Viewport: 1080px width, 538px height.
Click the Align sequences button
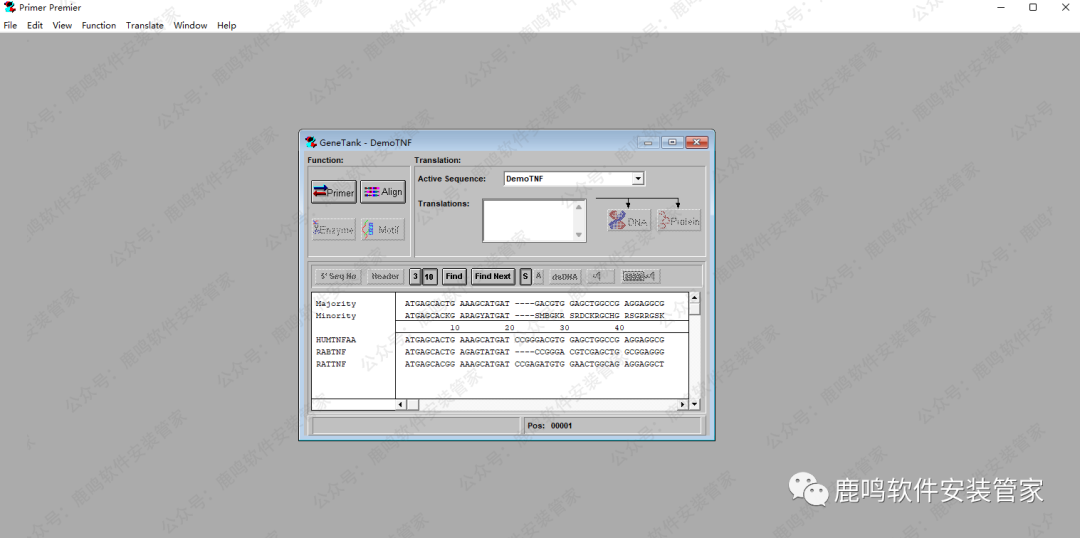coord(382,192)
